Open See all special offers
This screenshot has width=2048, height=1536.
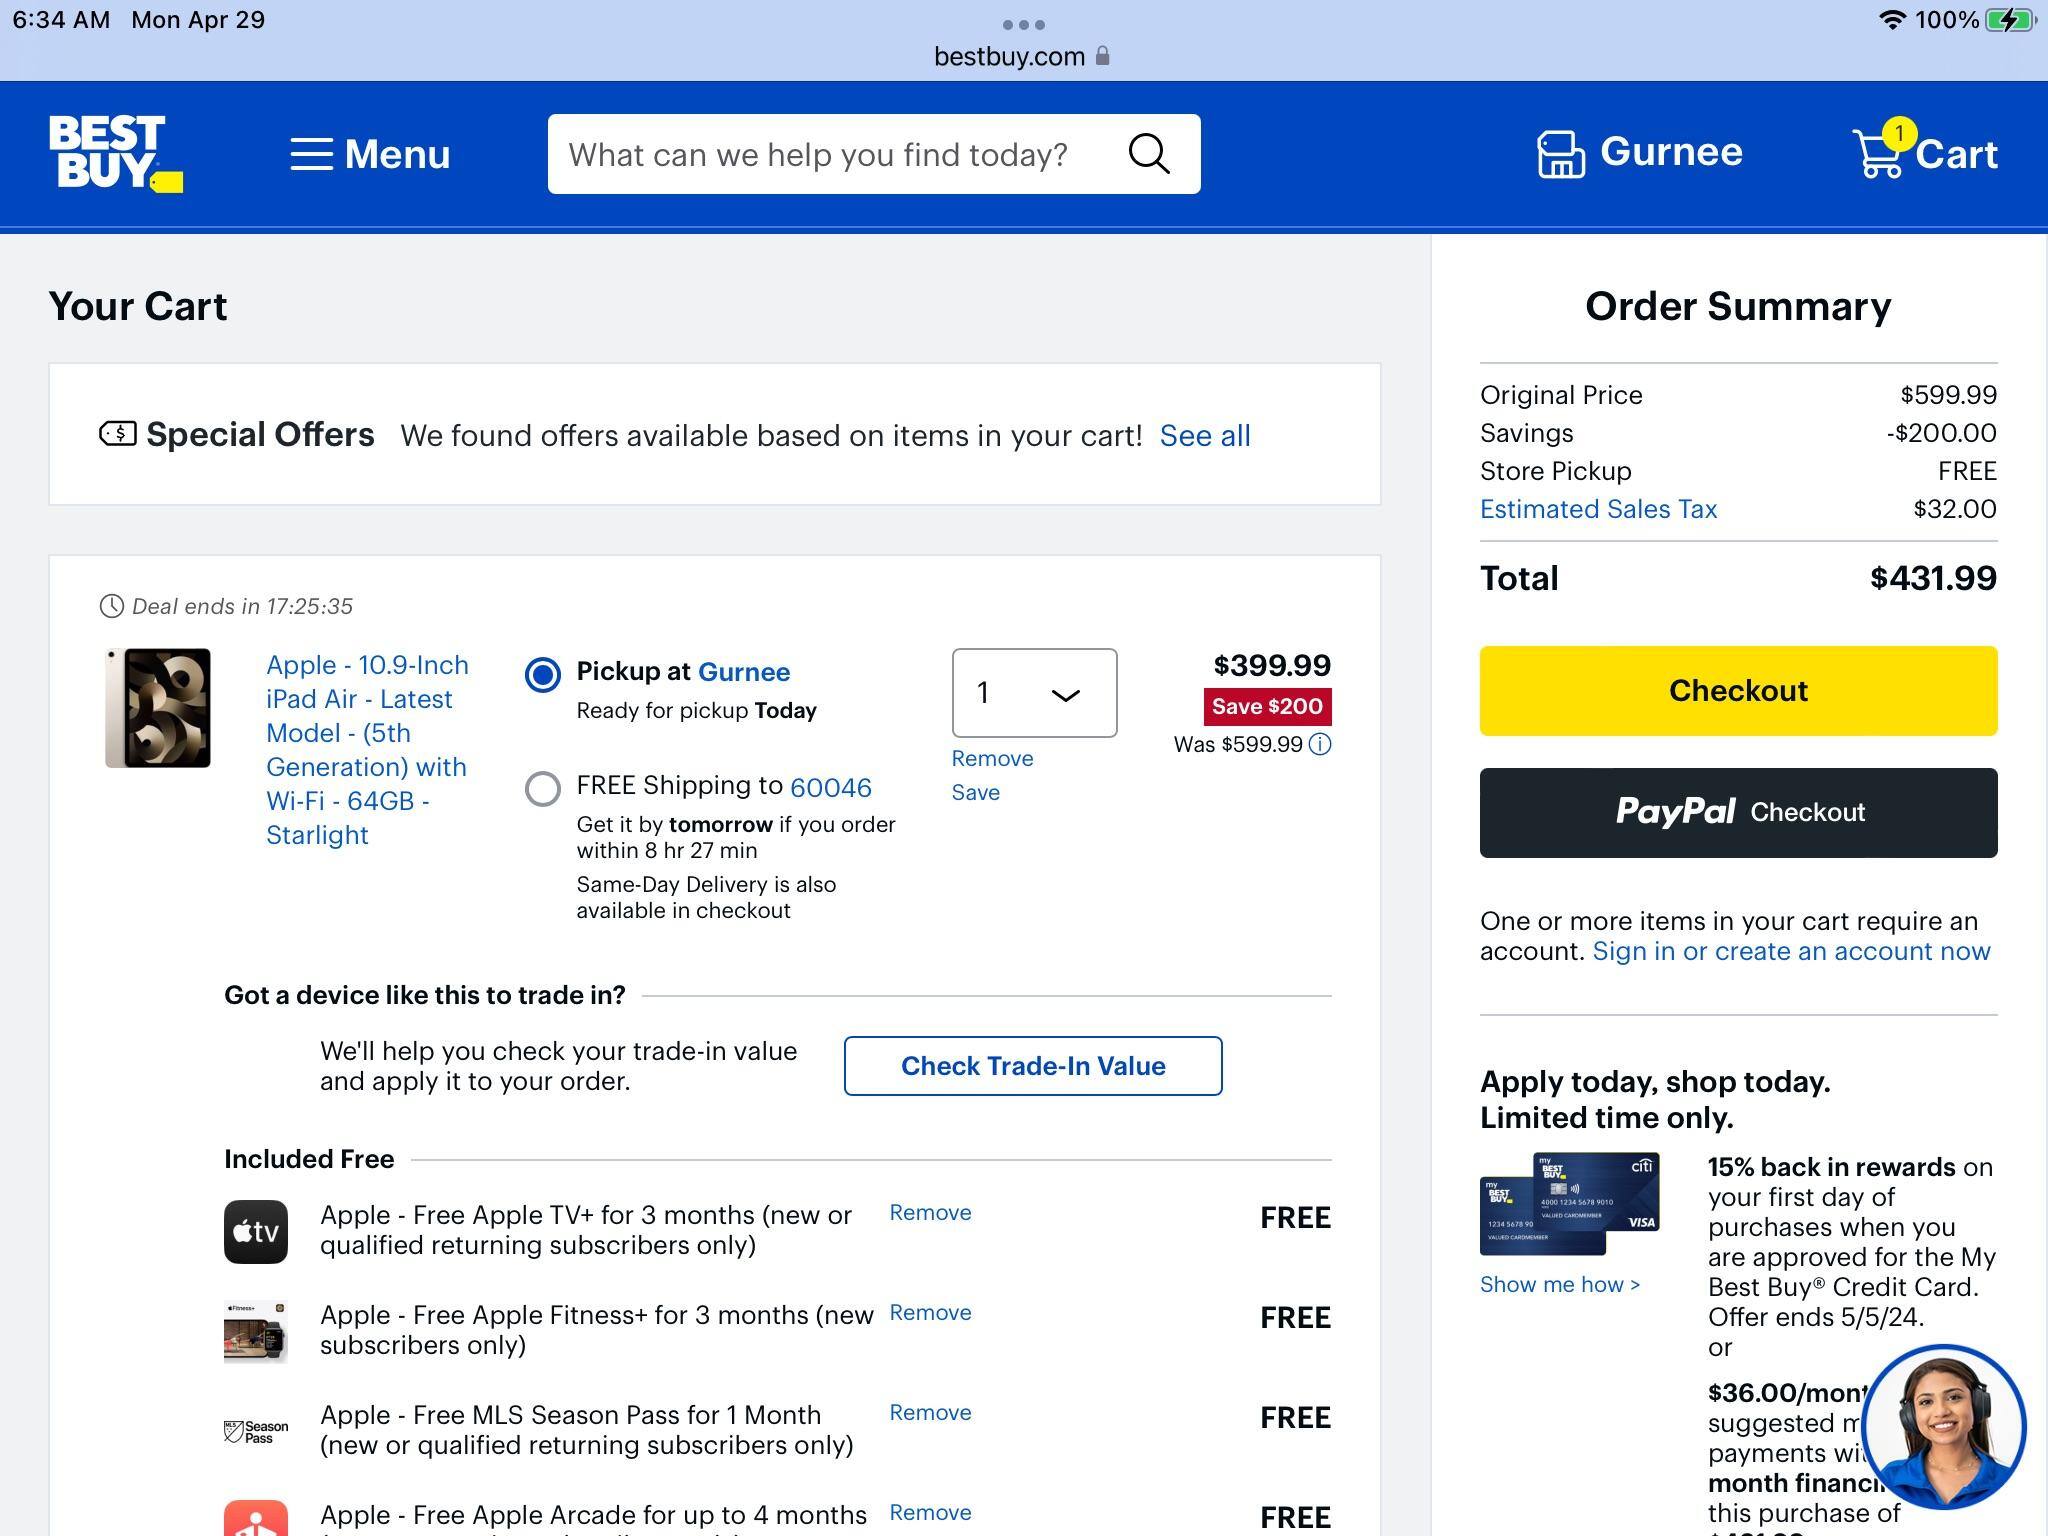(x=1204, y=435)
